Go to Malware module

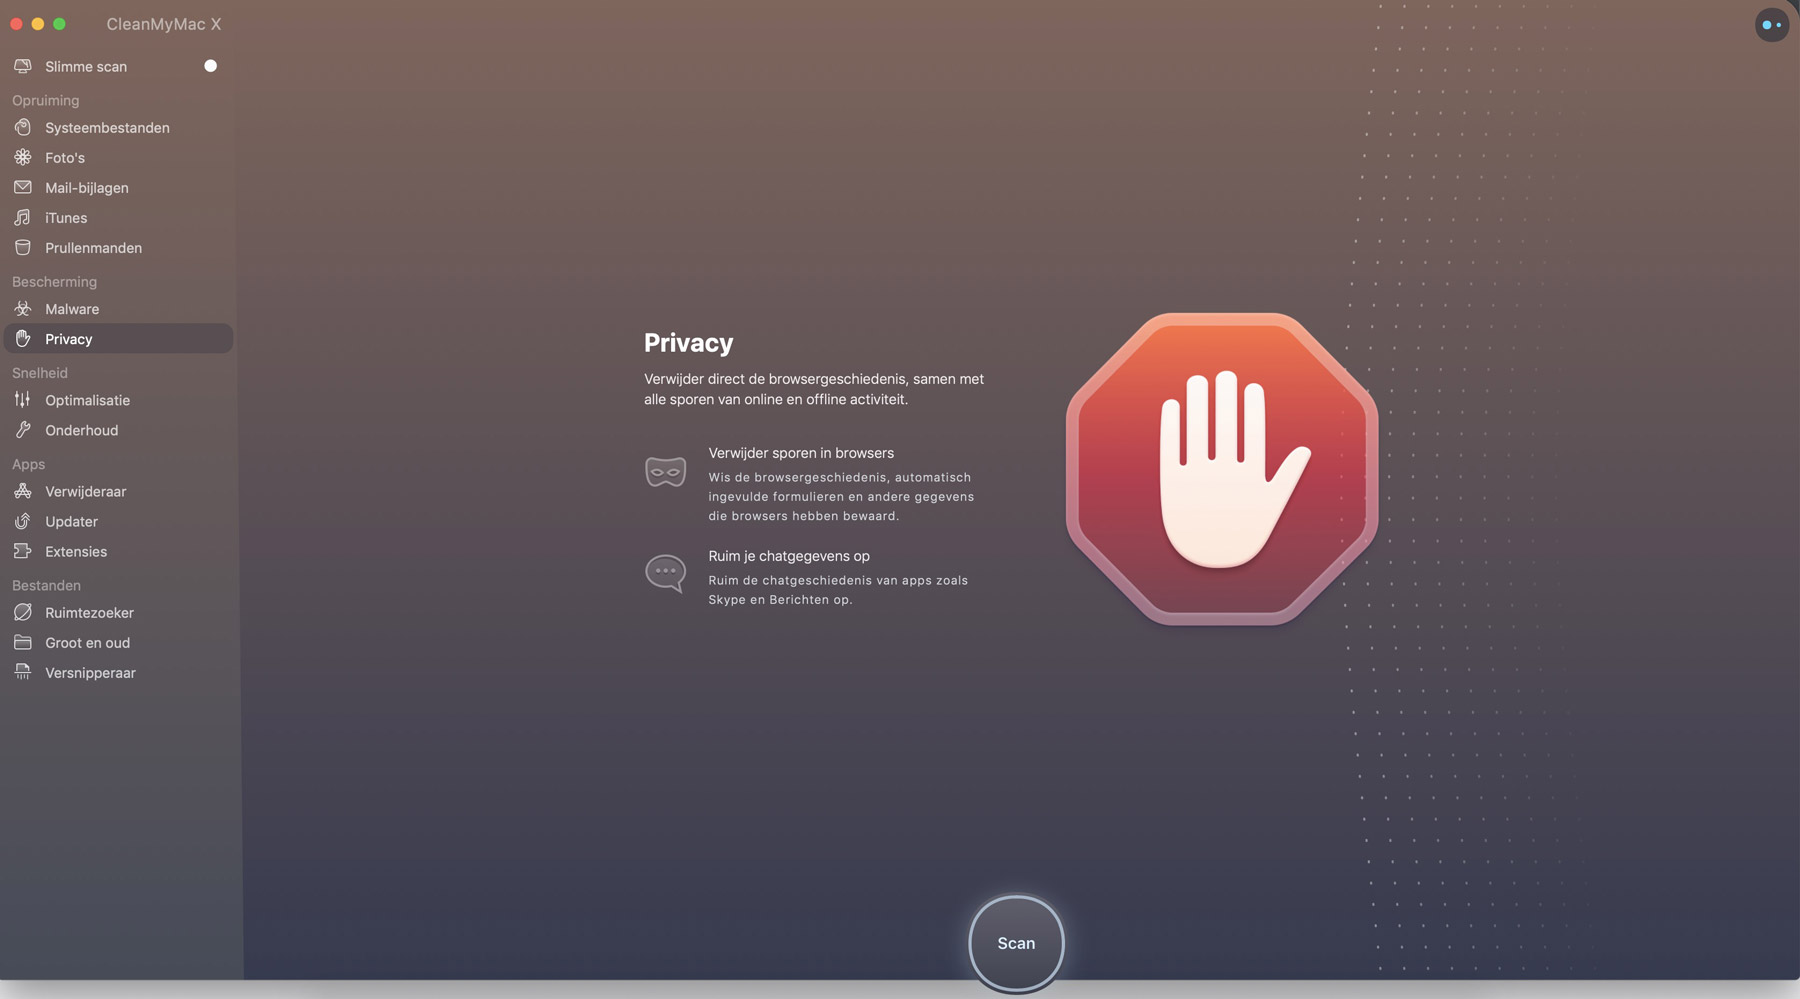click(x=118, y=309)
